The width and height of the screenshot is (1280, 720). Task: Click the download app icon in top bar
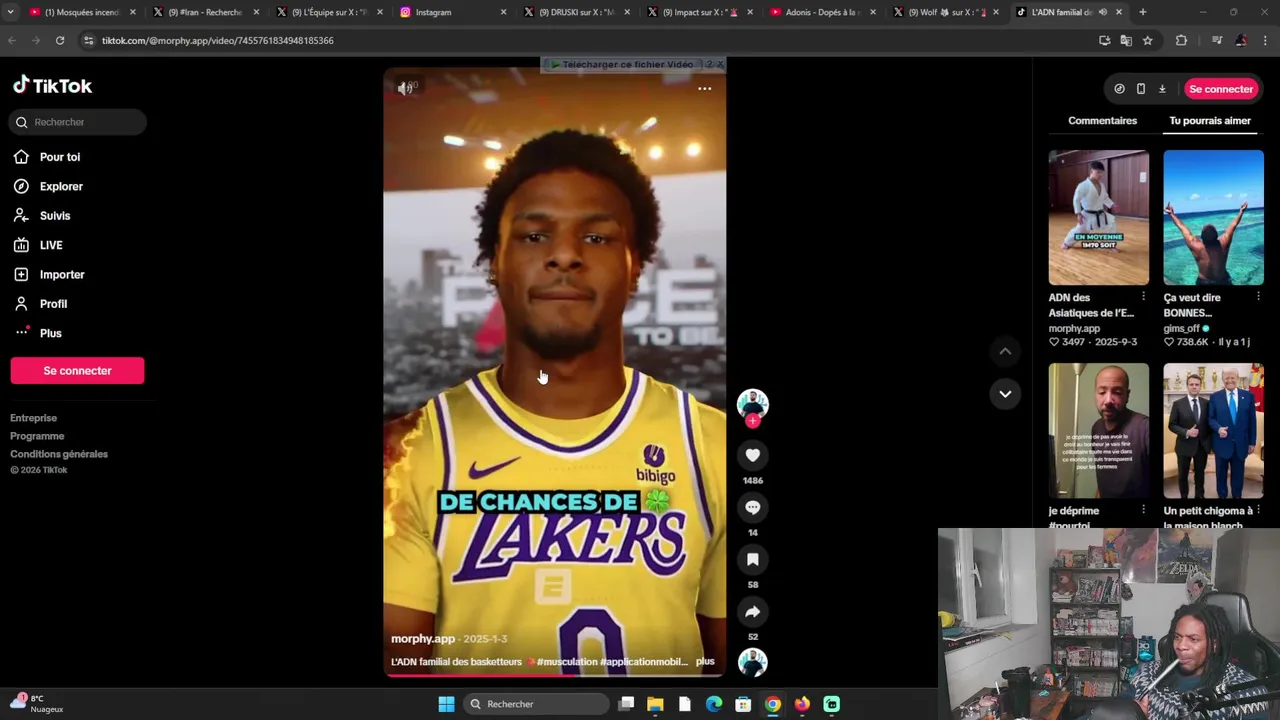(1162, 89)
